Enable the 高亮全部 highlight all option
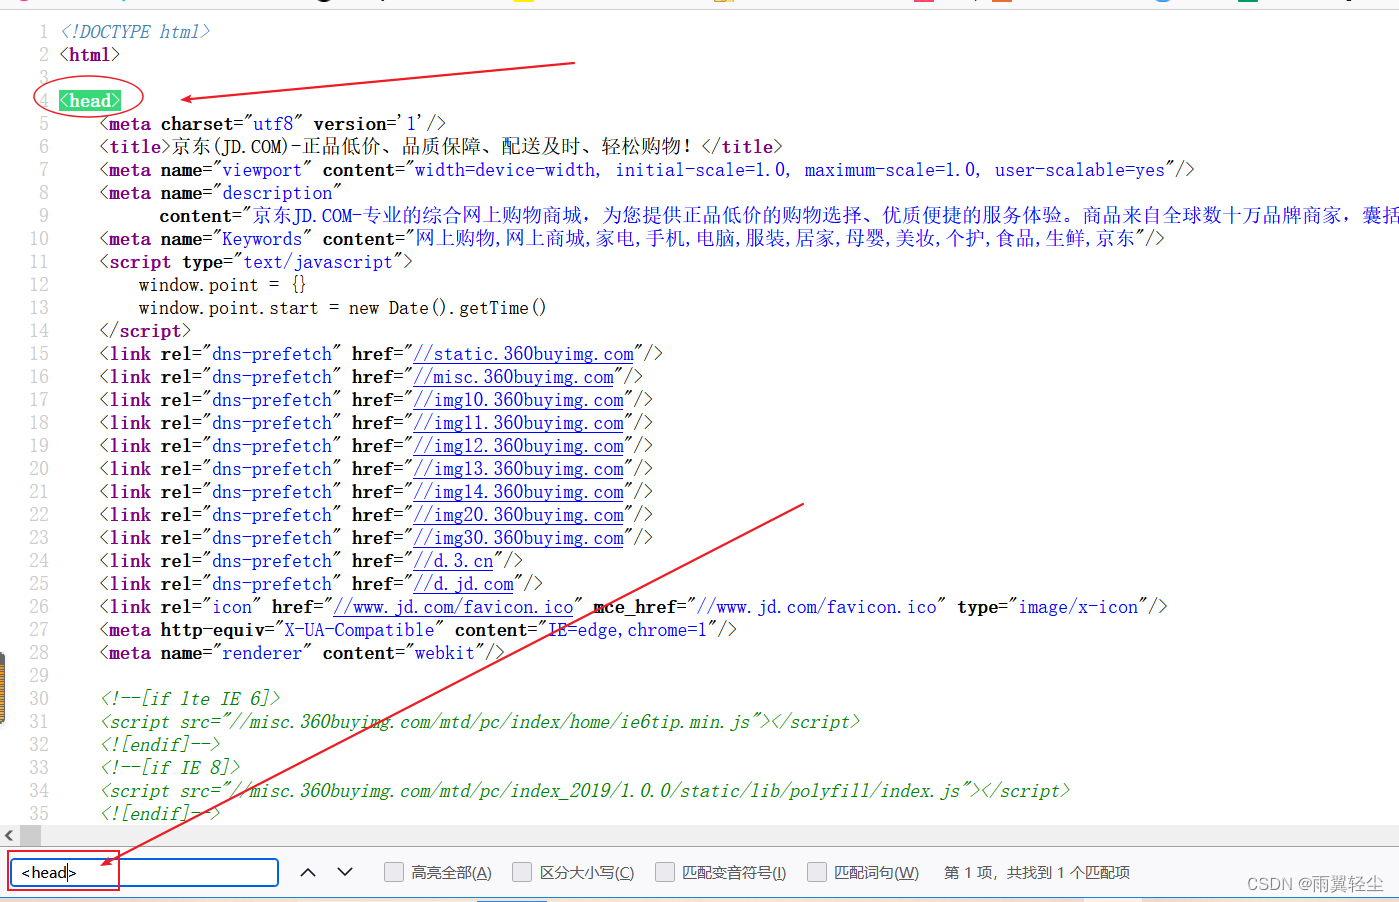This screenshot has height=902, width=1399. (x=394, y=872)
